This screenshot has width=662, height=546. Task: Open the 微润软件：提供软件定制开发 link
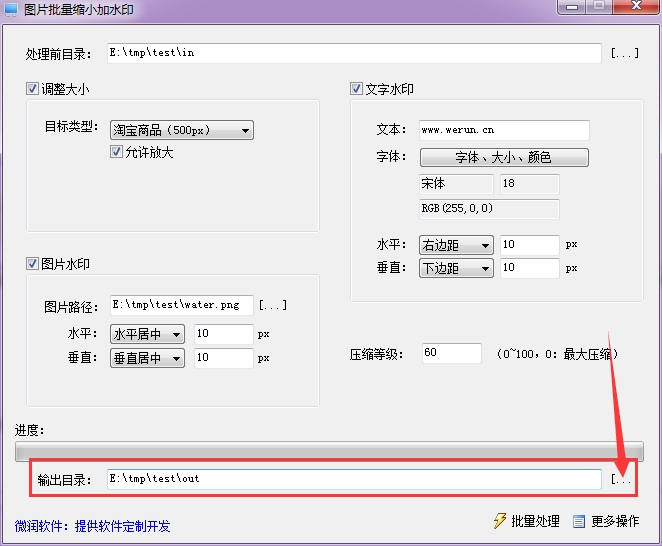pyautogui.click(x=92, y=526)
